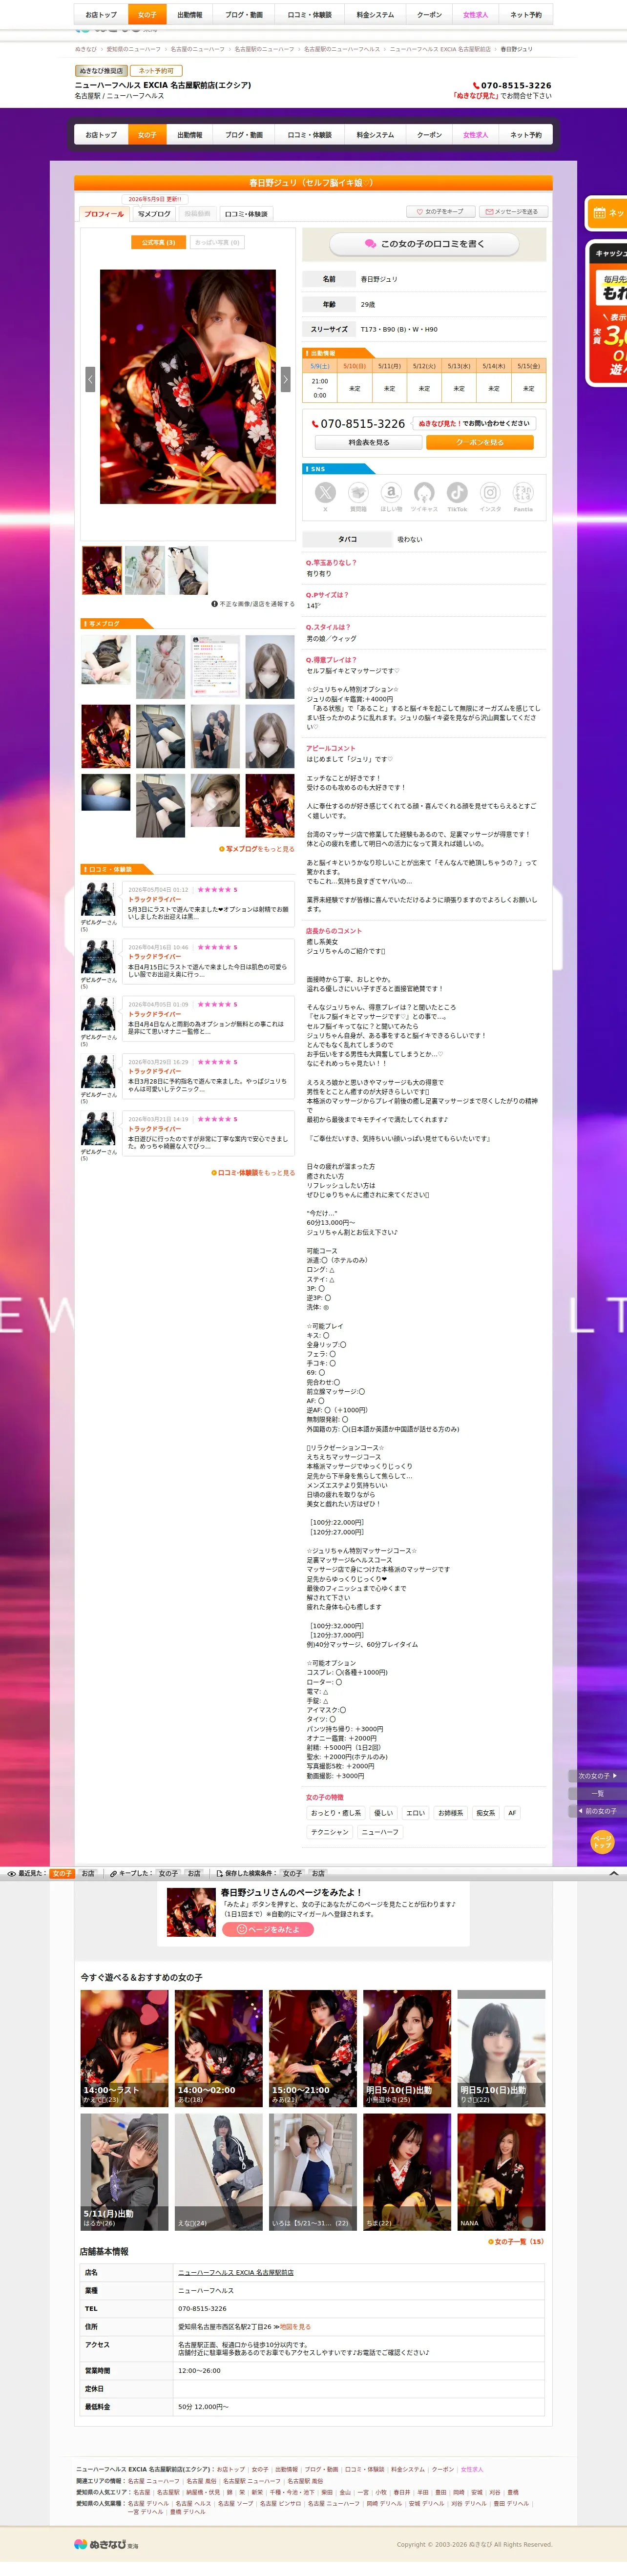This screenshot has height=2576, width=627.
Task: Click the orange クーポンを見る button
Action: [x=480, y=442]
